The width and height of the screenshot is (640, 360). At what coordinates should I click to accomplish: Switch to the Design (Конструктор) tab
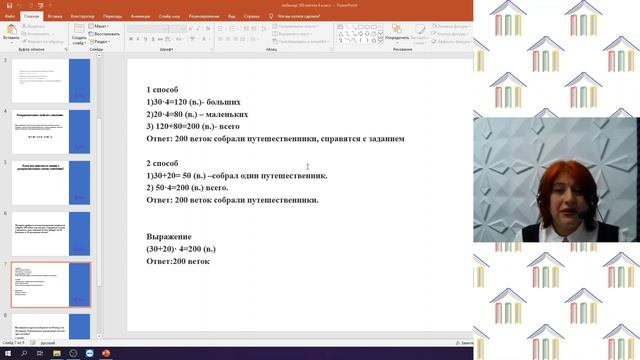pos(82,16)
